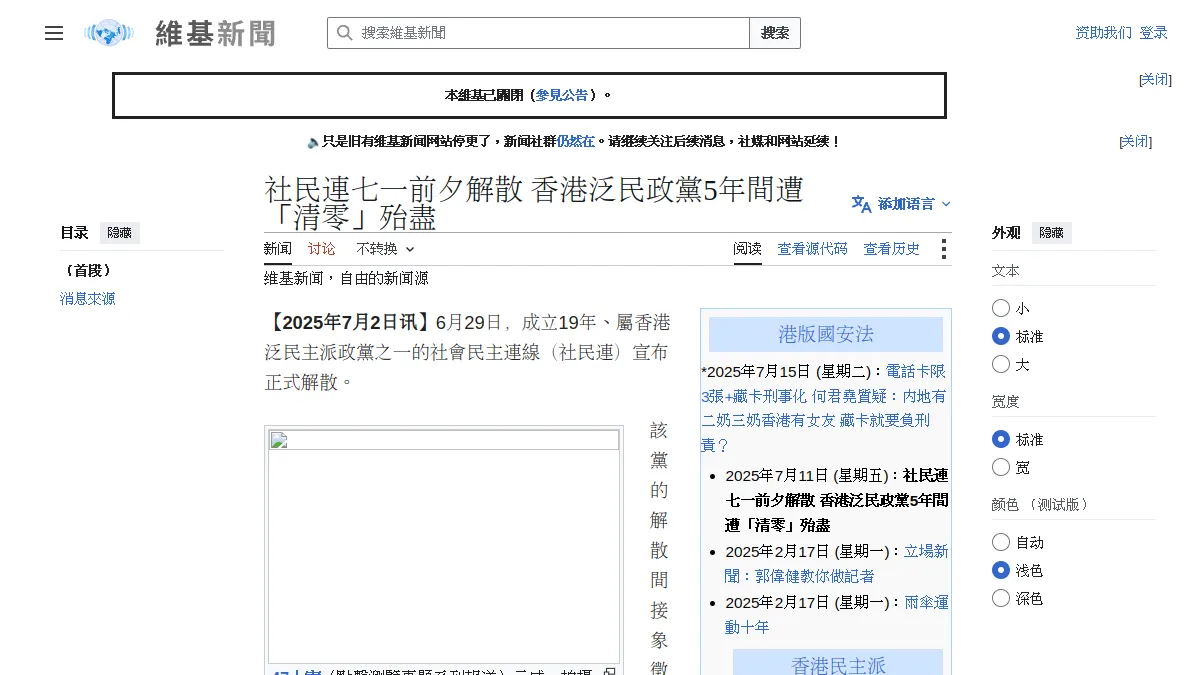Click the article title heading

(x=534, y=203)
